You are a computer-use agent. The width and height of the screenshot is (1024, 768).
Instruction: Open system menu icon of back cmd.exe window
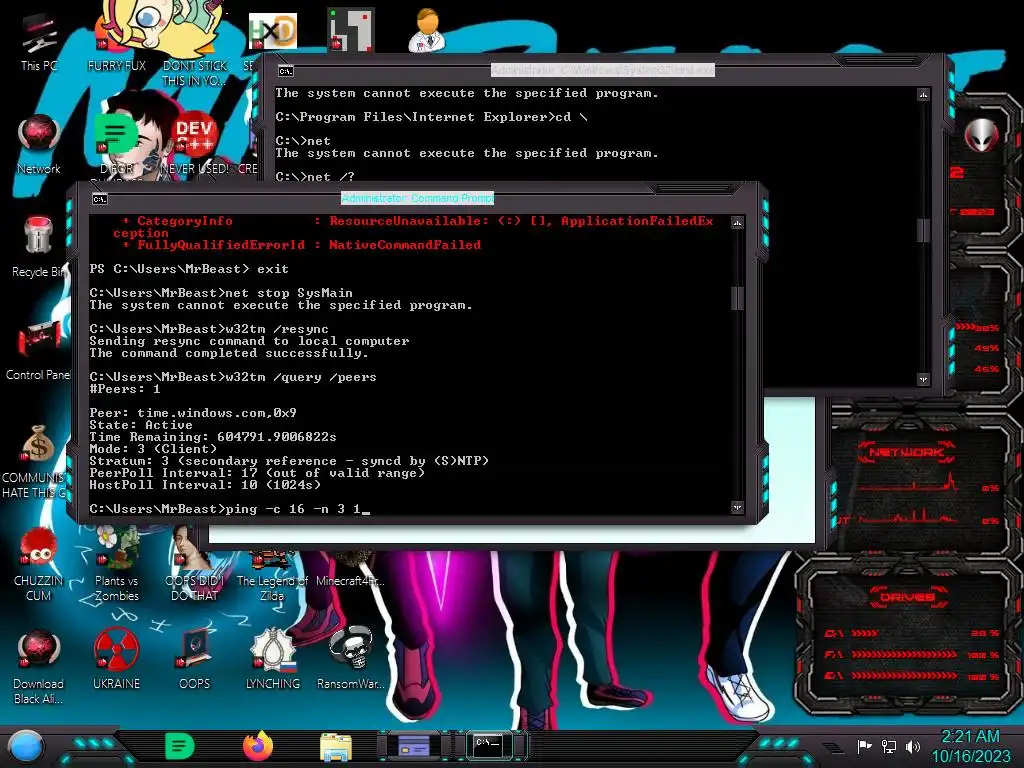[285, 71]
